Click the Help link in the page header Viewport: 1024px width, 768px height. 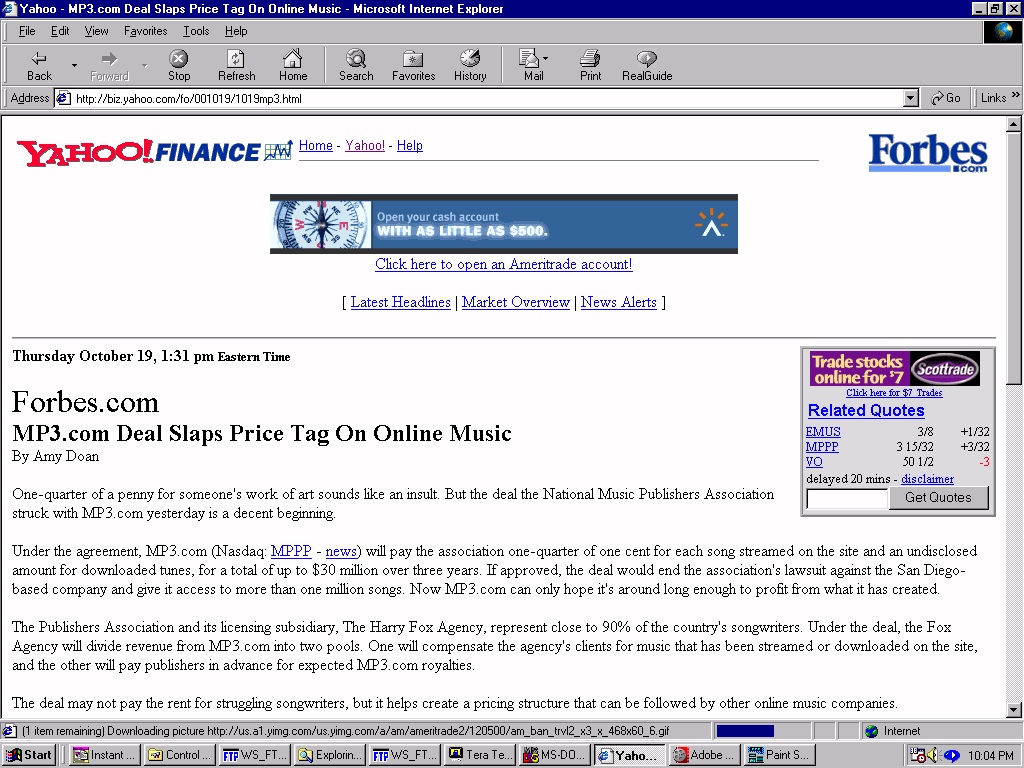click(409, 145)
